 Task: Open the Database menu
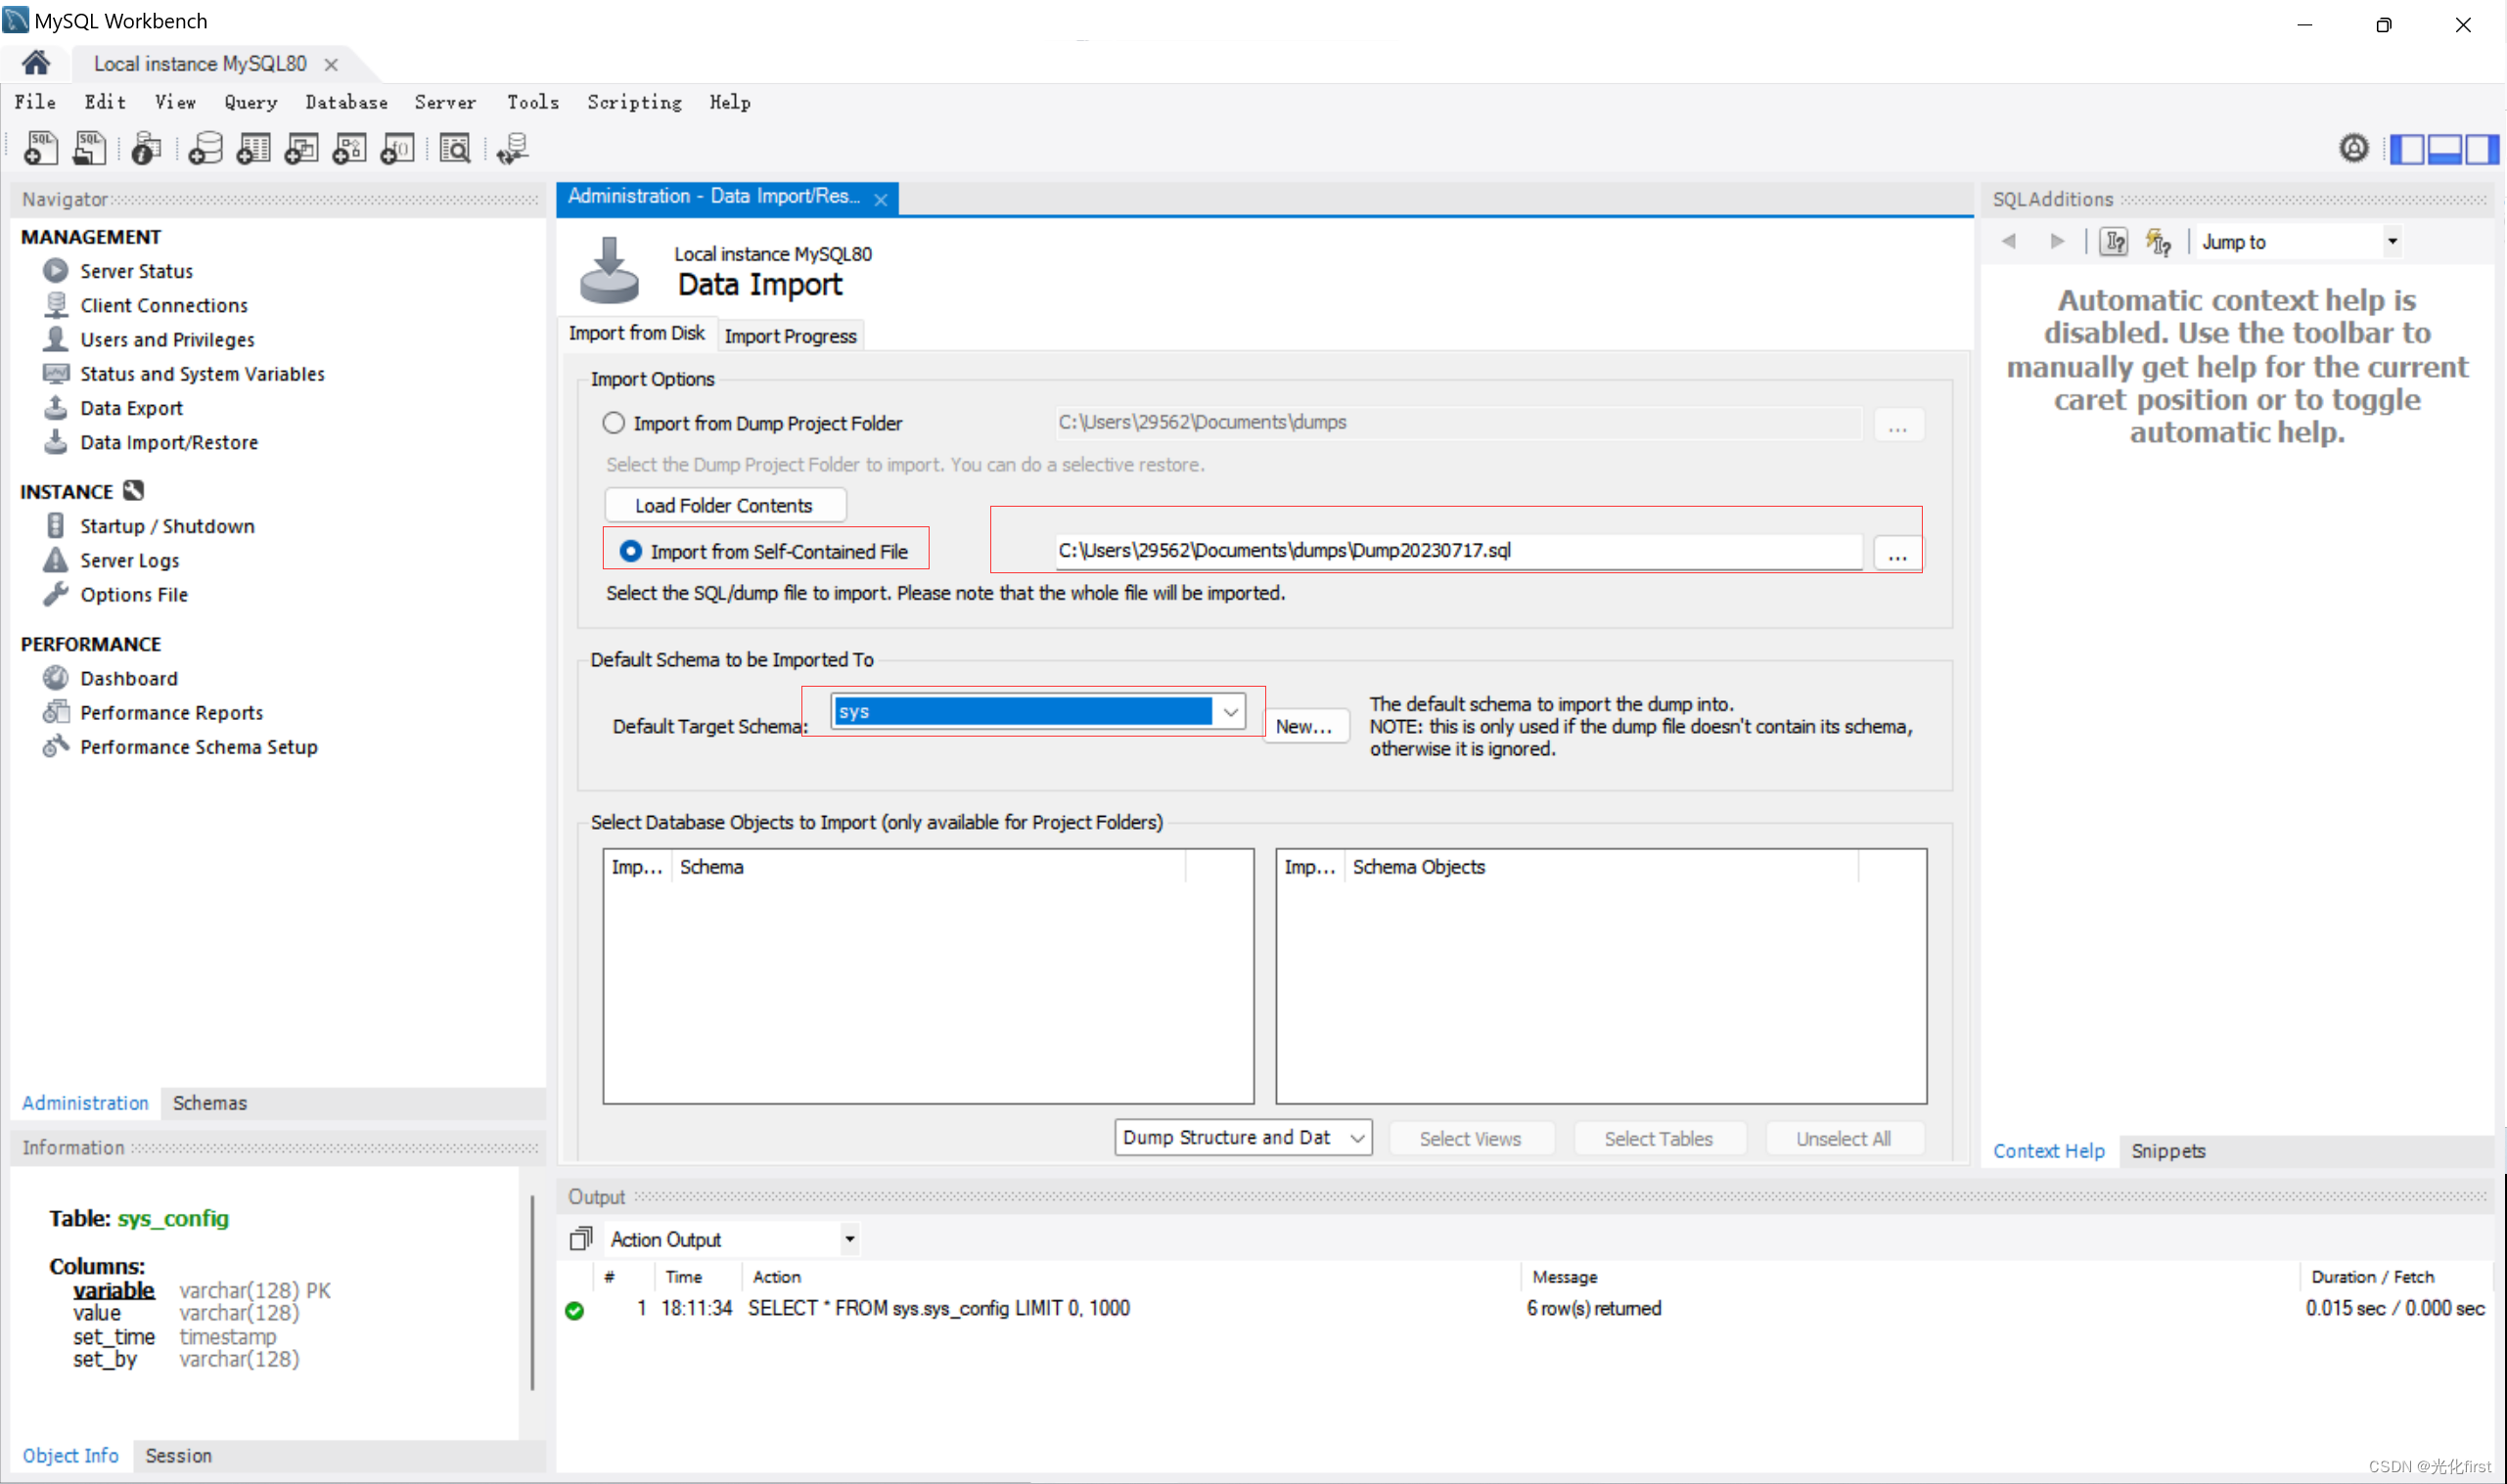point(346,102)
